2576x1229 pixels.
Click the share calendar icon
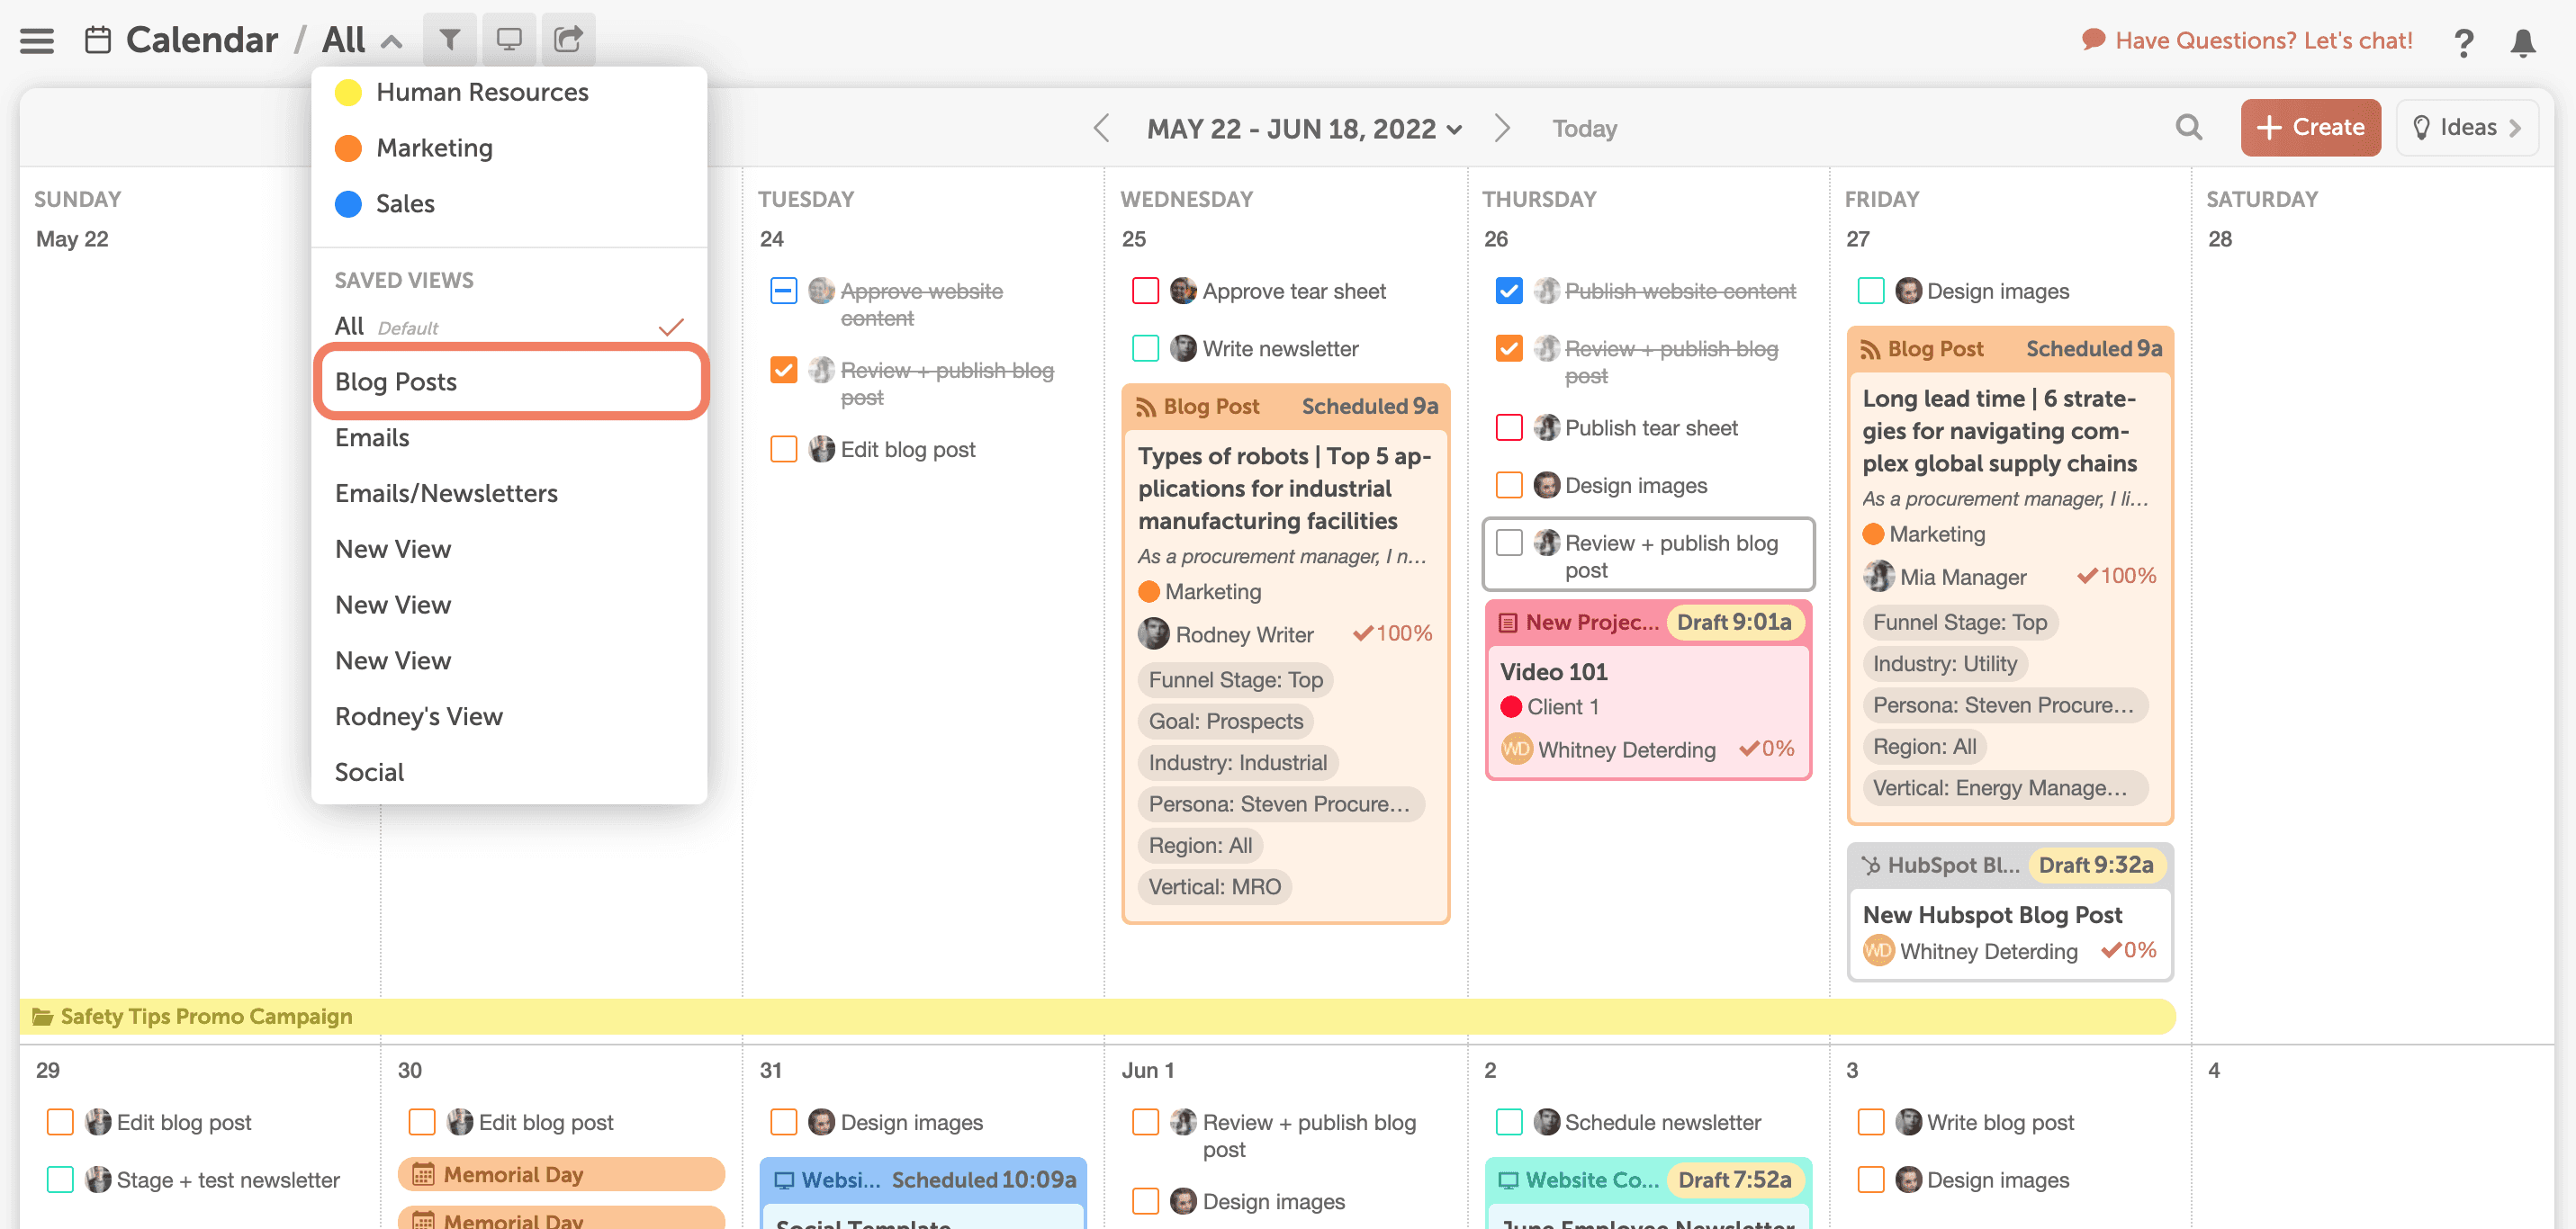pos(568,40)
